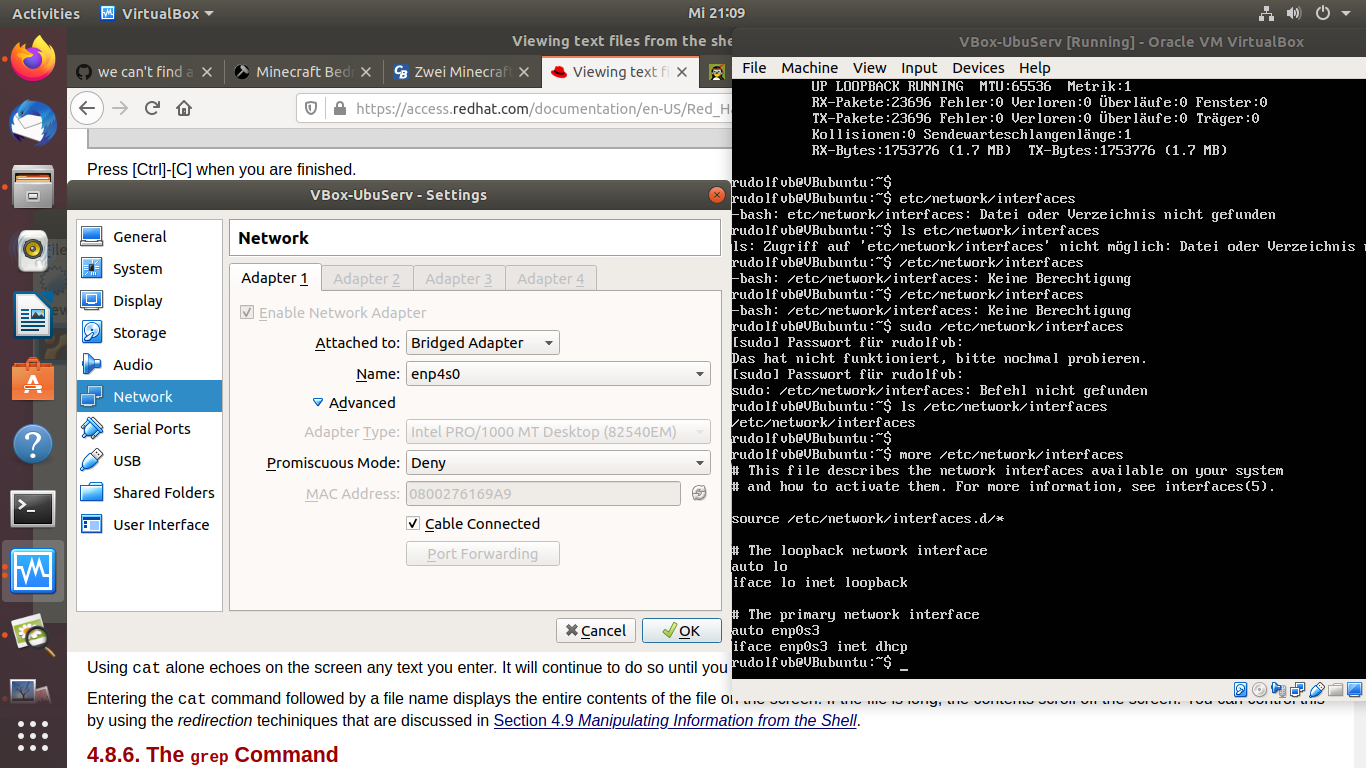Viewport: 1366px width, 768px height.
Task: Collapse the Advanced section
Action: [x=354, y=403]
